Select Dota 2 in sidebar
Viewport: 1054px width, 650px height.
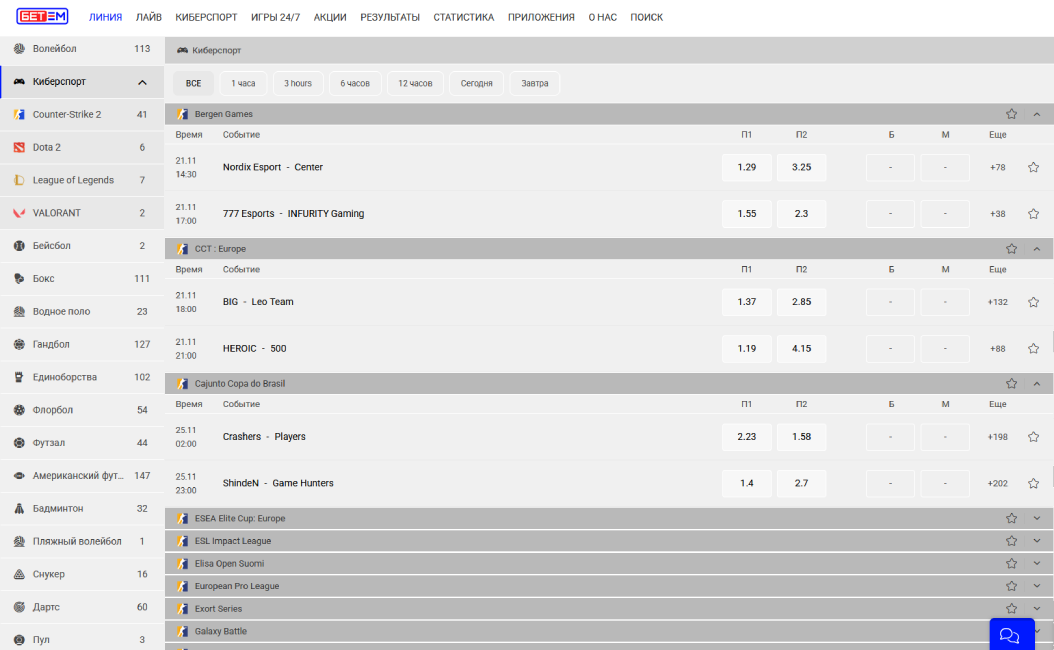47,147
